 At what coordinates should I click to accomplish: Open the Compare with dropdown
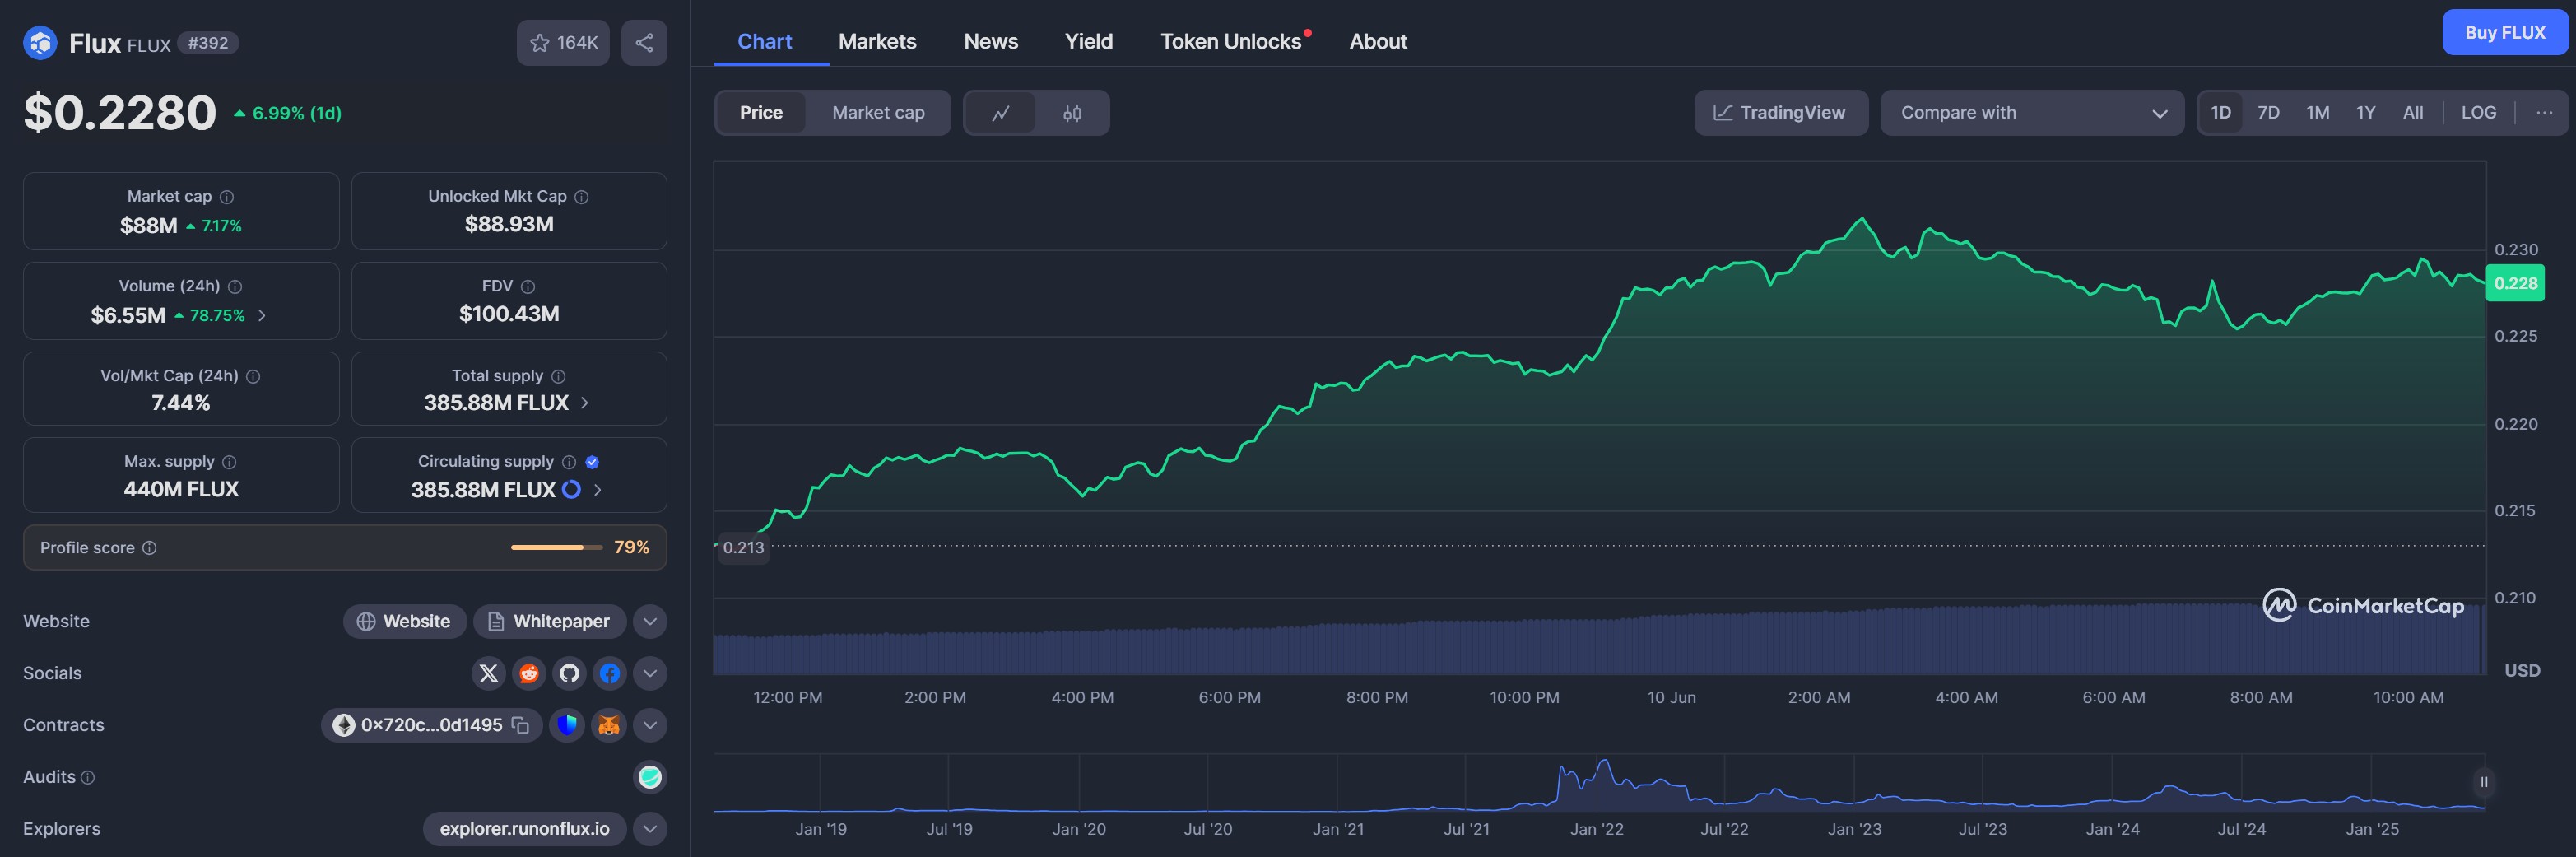pyautogui.click(x=2032, y=113)
